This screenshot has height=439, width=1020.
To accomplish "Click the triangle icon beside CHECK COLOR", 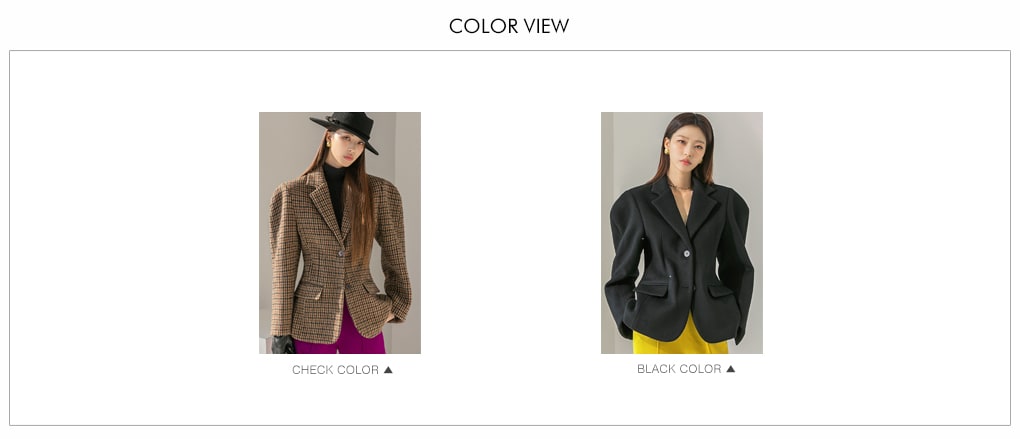I will (388, 369).
